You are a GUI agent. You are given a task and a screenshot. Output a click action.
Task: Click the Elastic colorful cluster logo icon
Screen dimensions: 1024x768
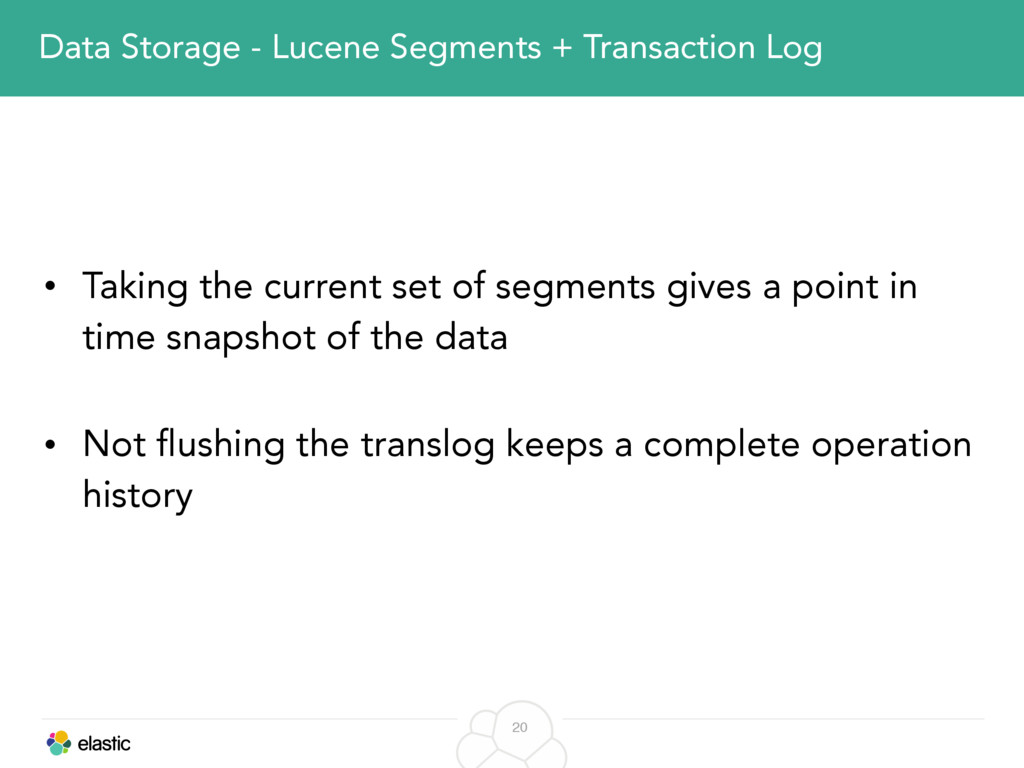point(59,743)
